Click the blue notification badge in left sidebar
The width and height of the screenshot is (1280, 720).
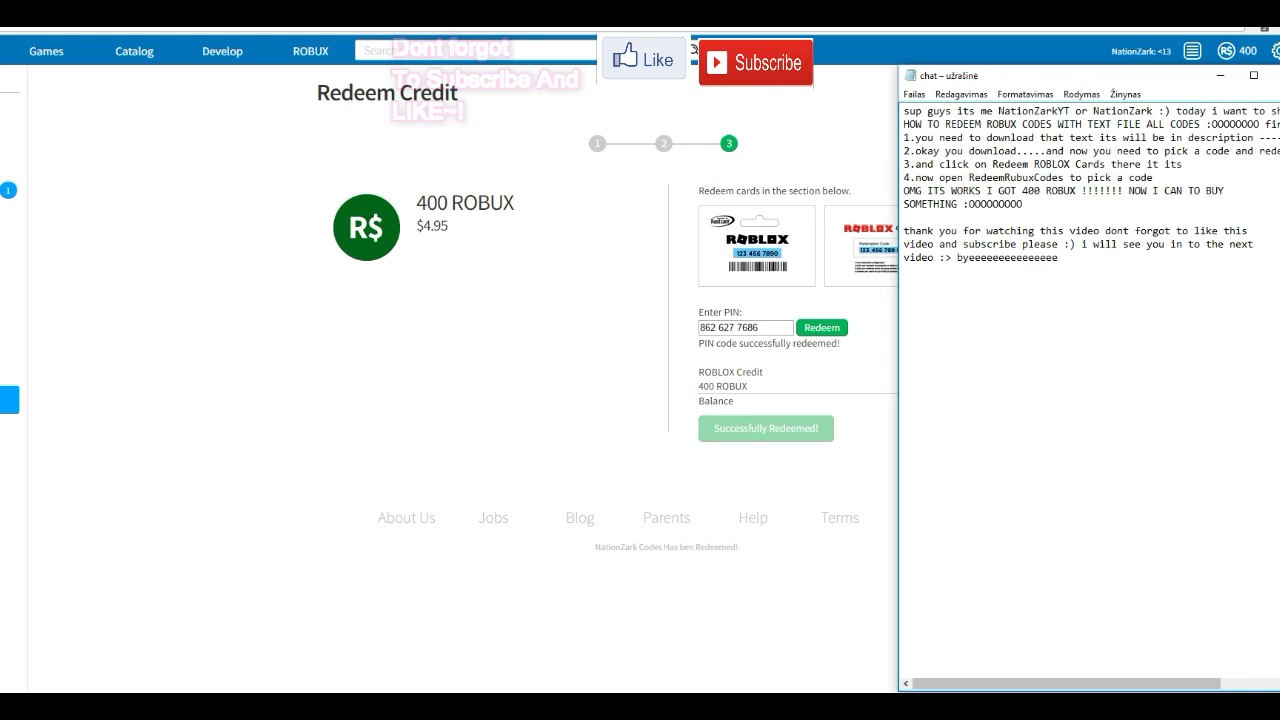[x=8, y=190]
